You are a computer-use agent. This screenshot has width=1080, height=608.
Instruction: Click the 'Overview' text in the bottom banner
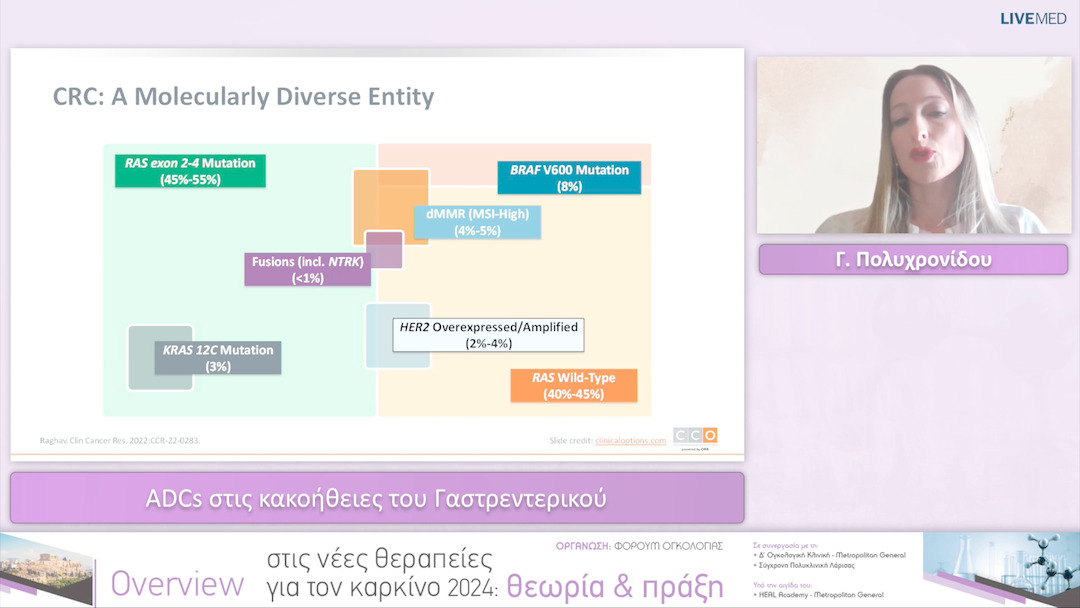click(x=177, y=585)
